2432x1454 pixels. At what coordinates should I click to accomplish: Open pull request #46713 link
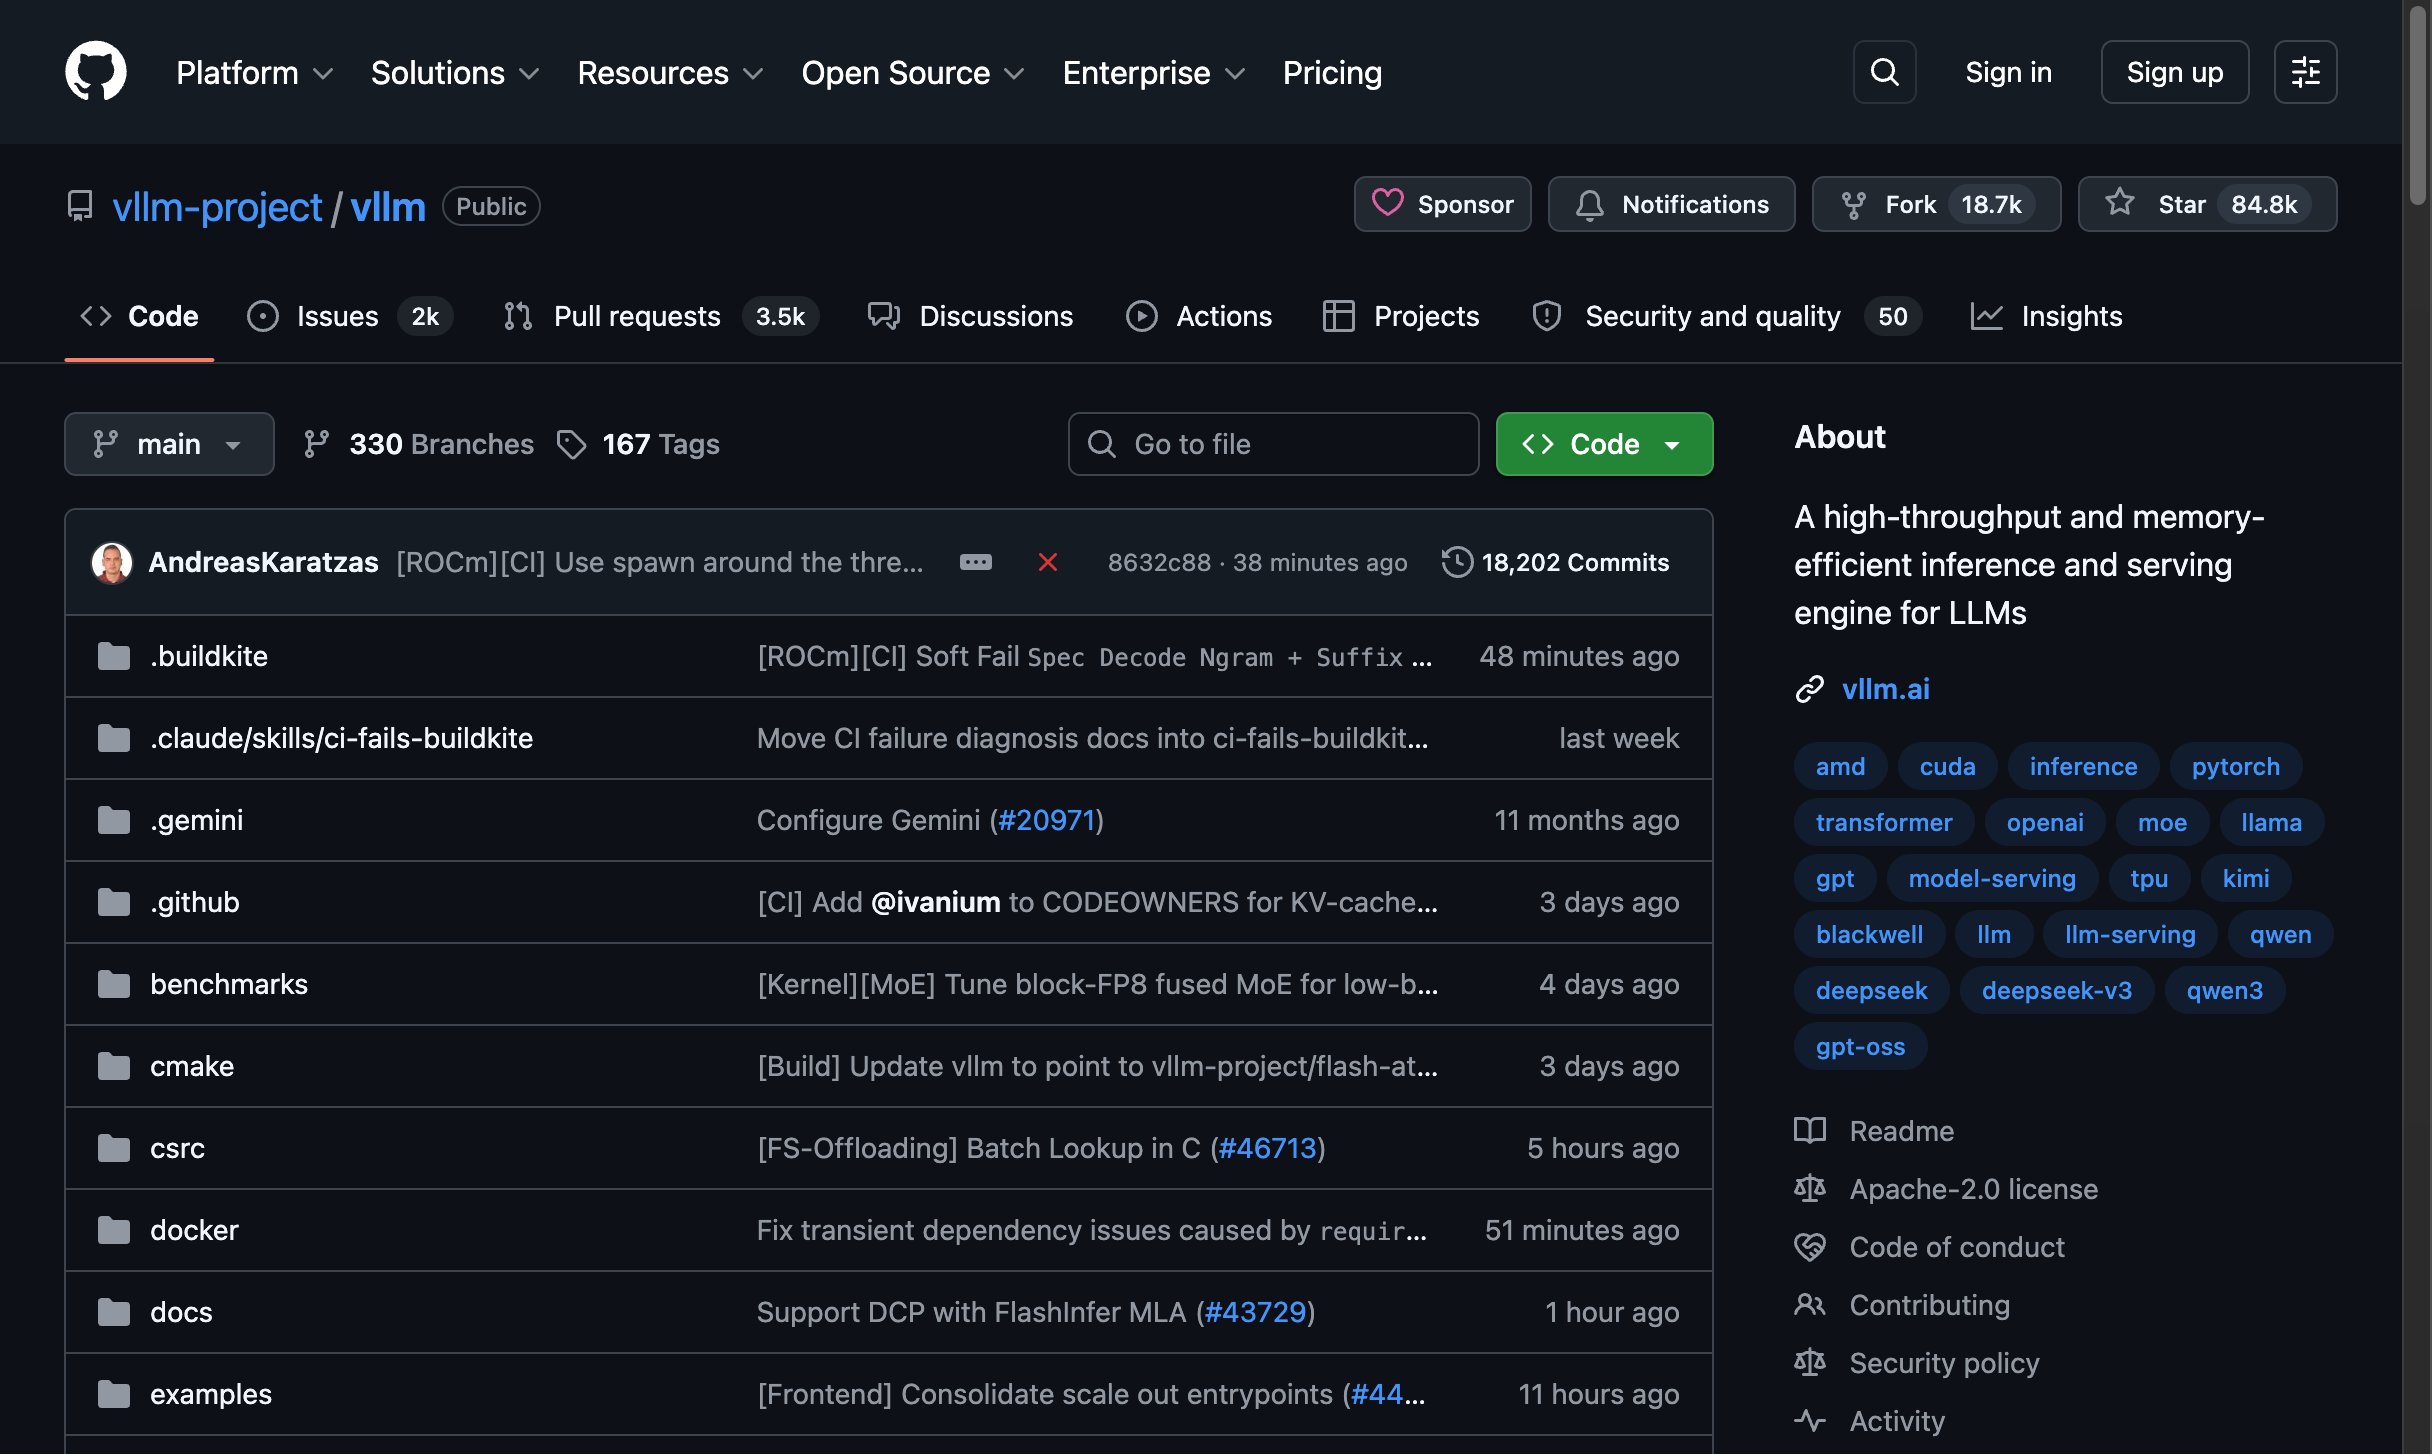tap(1267, 1148)
